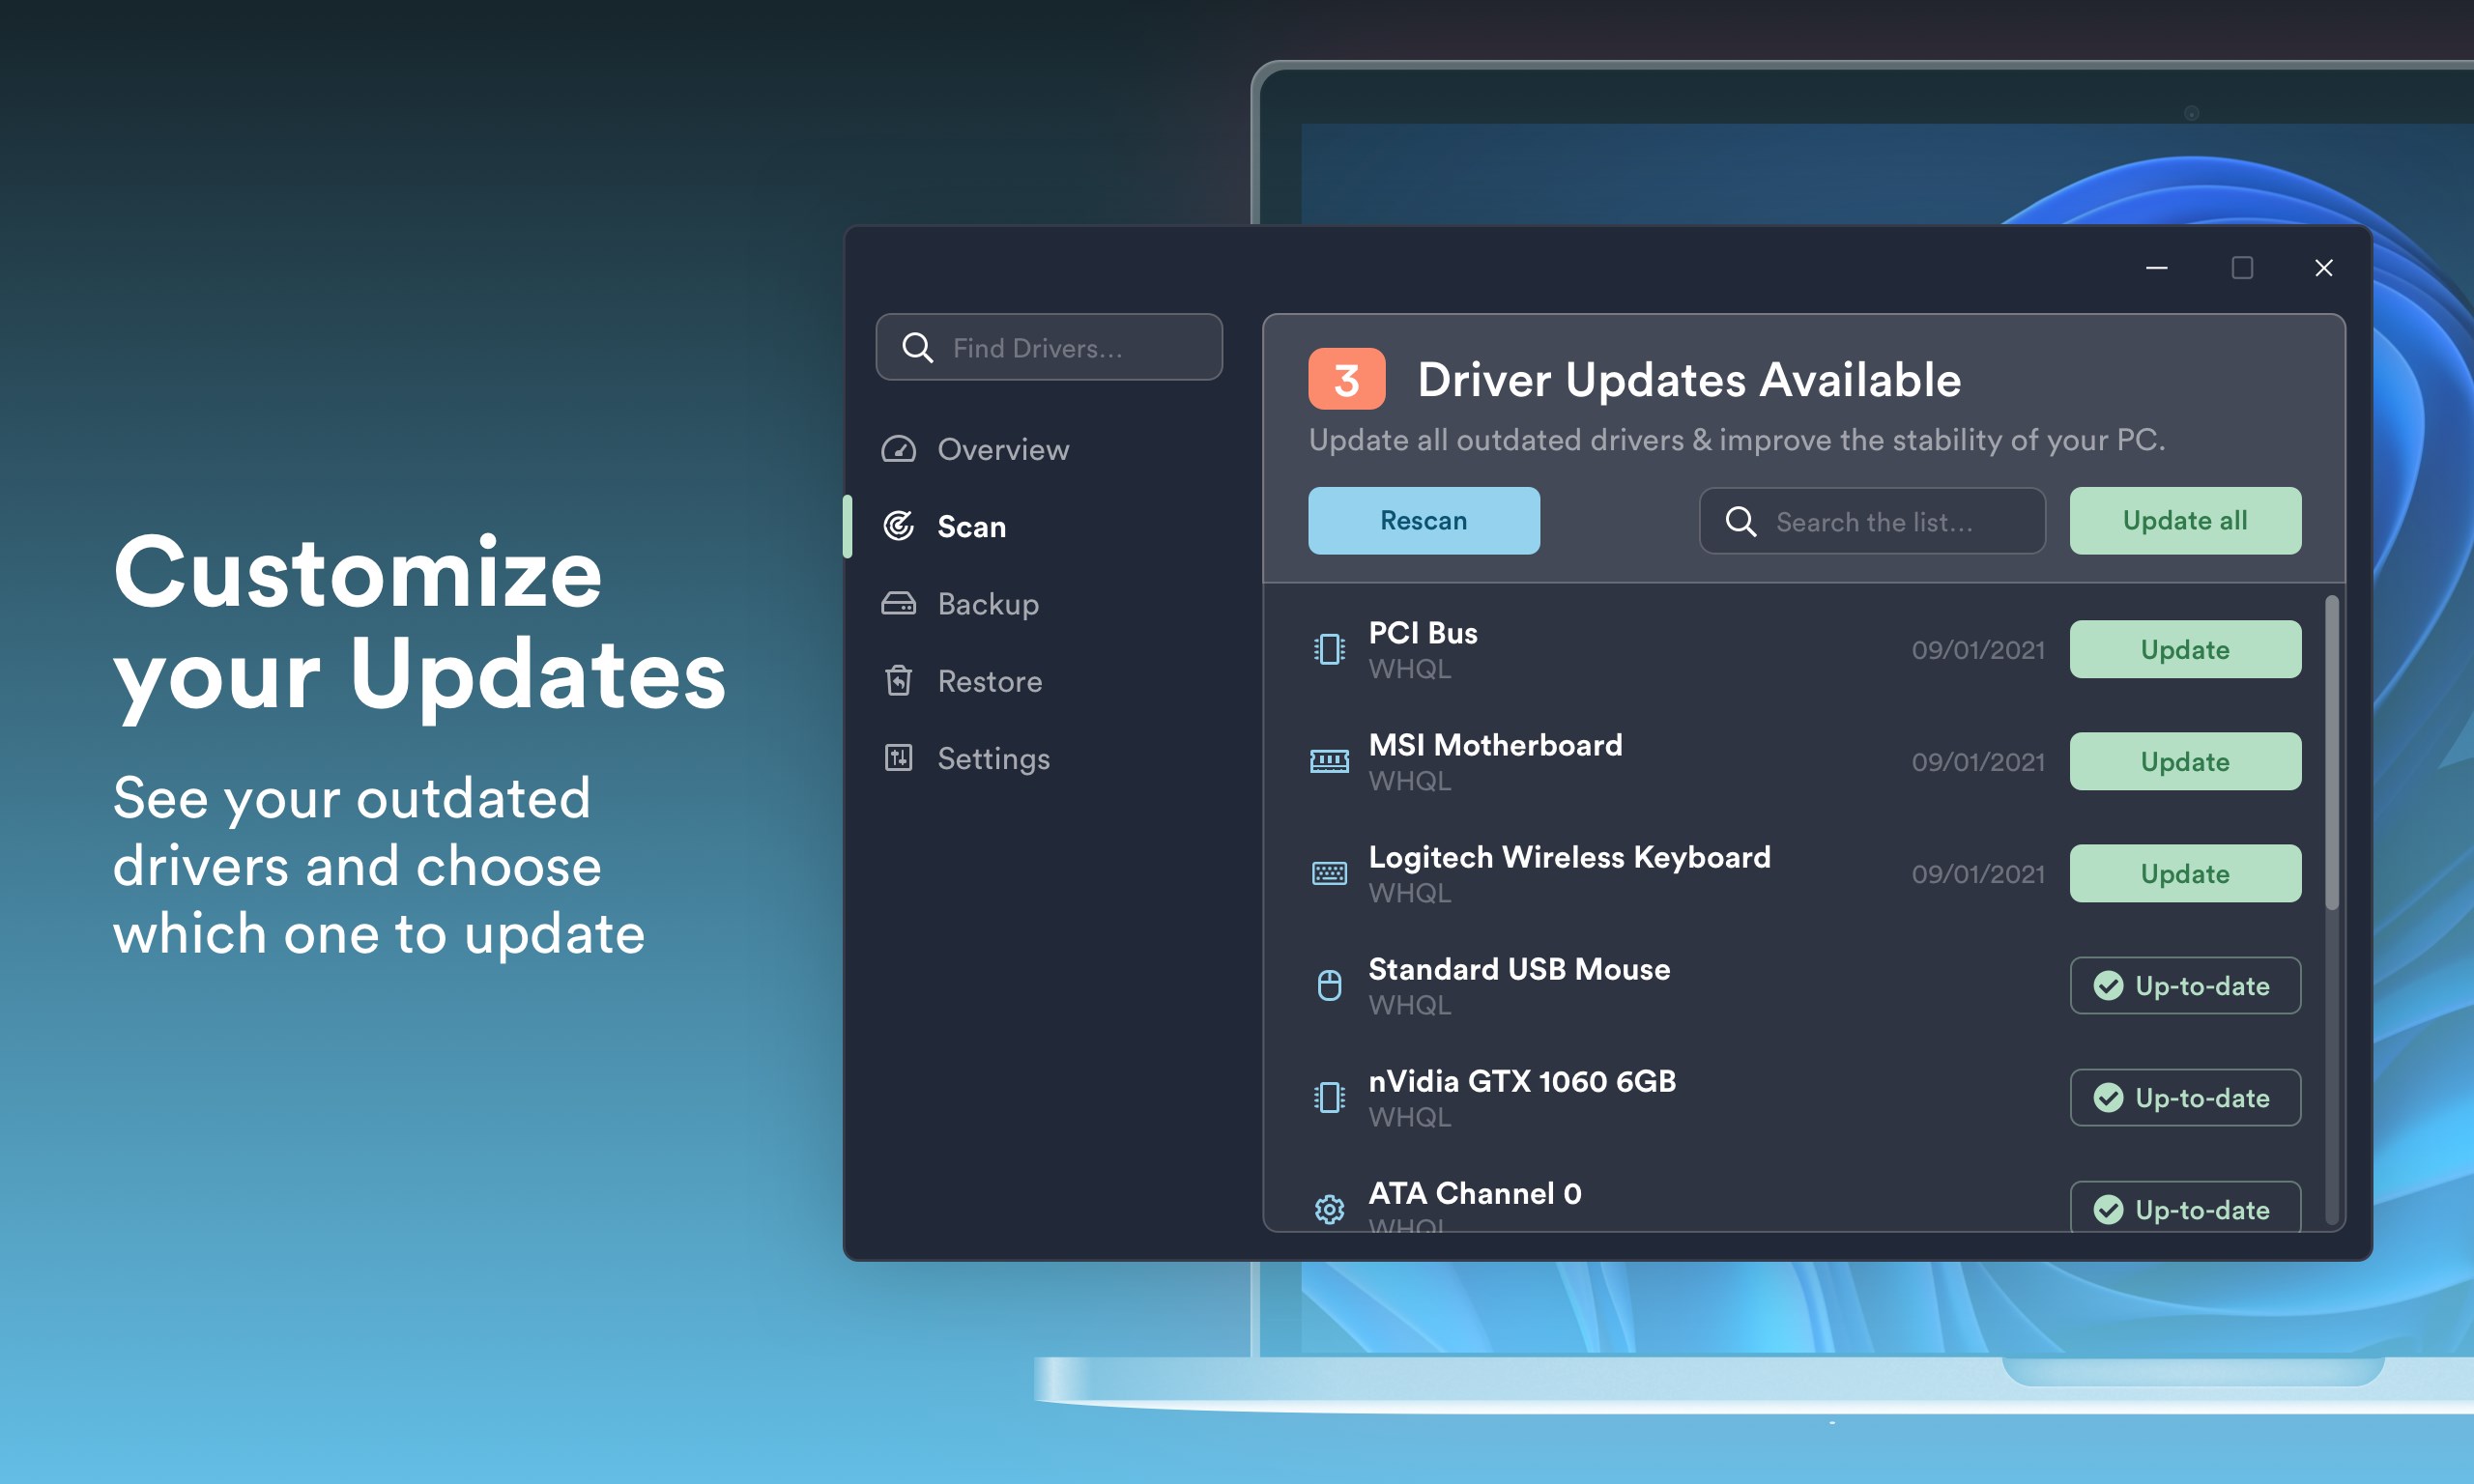The height and width of the screenshot is (1484, 2474).
Task: Select the Overview menu tab
Action: coord(1004,448)
